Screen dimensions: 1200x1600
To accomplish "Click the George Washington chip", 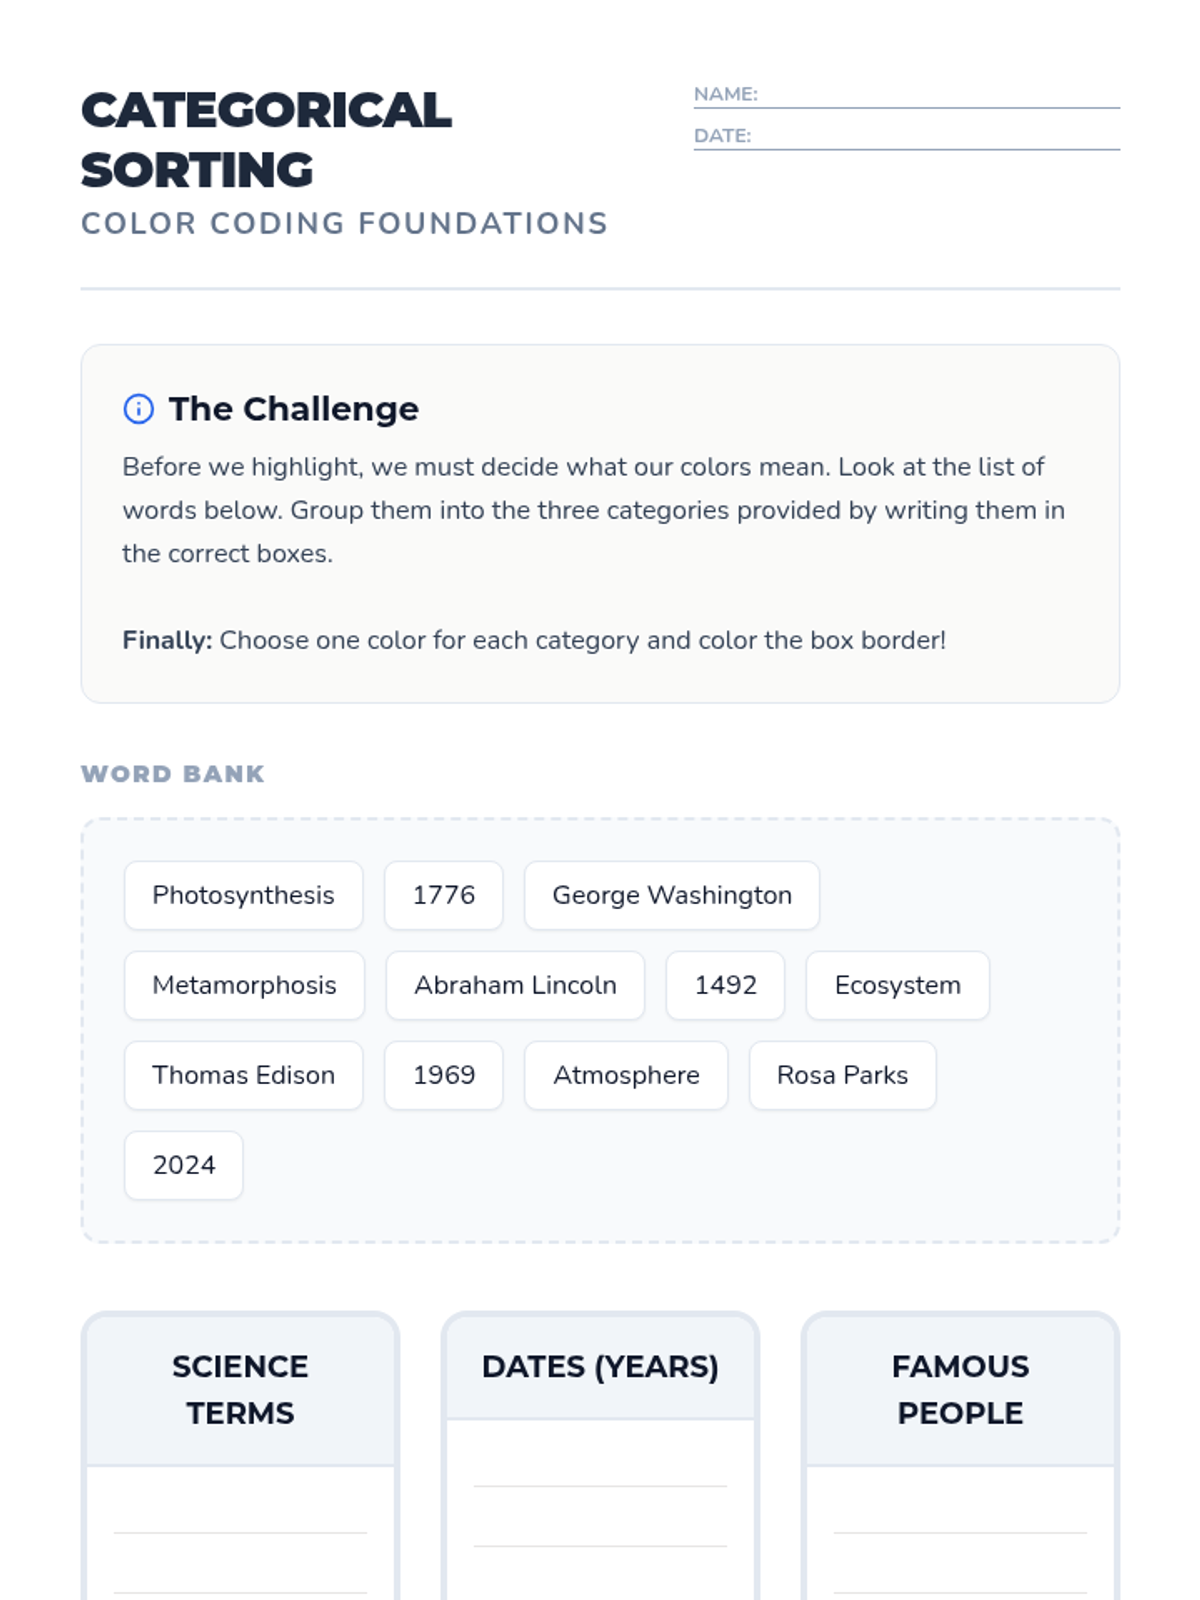I will tap(672, 895).
